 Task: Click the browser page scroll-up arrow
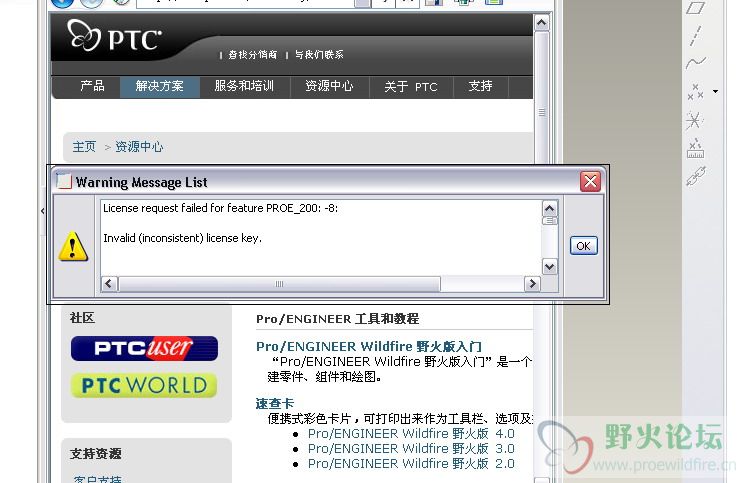point(541,22)
